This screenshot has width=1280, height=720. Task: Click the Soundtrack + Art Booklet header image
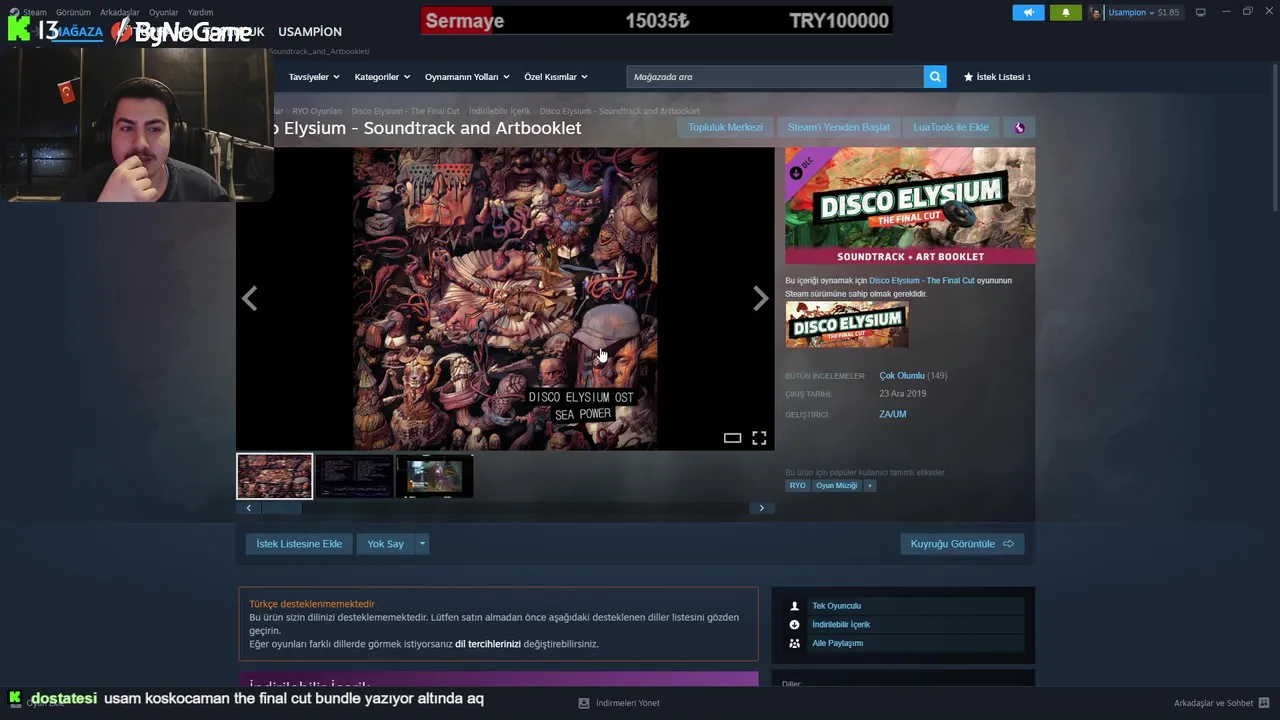point(910,206)
